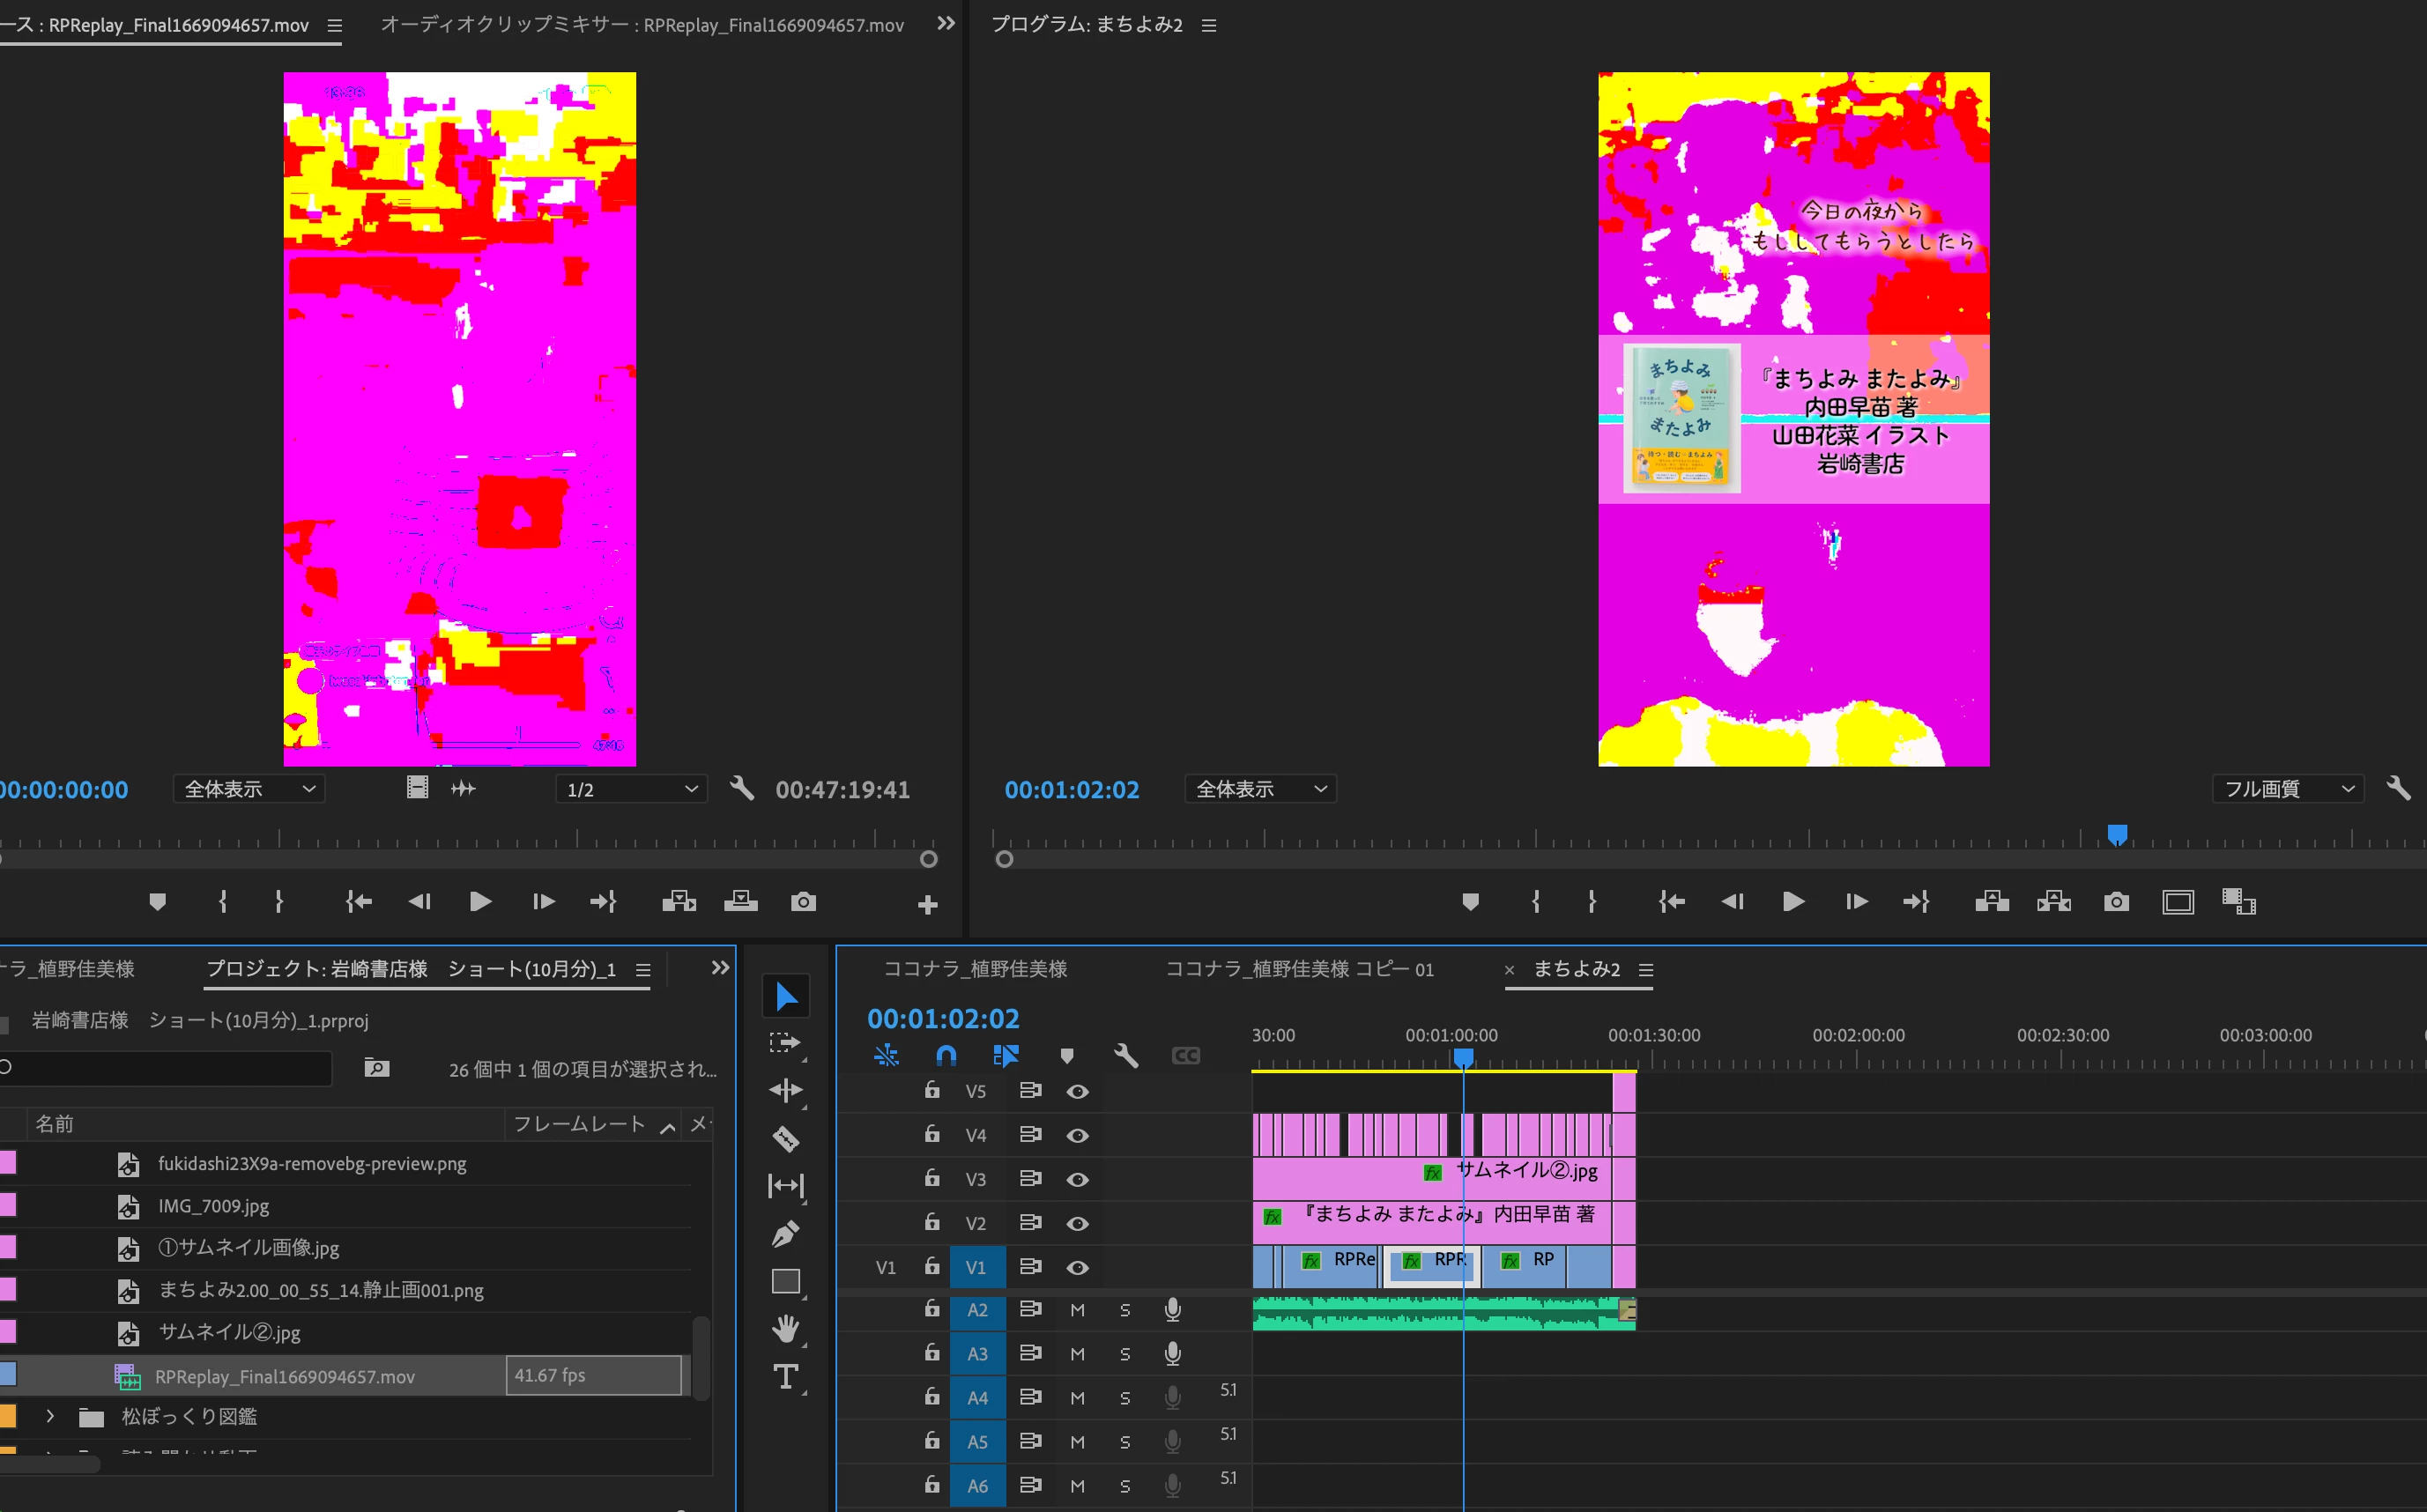Screen dimensions: 2427x1512
Task: Switch to the オーディオクリップミキサー tab
Action: (x=642, y=24)
